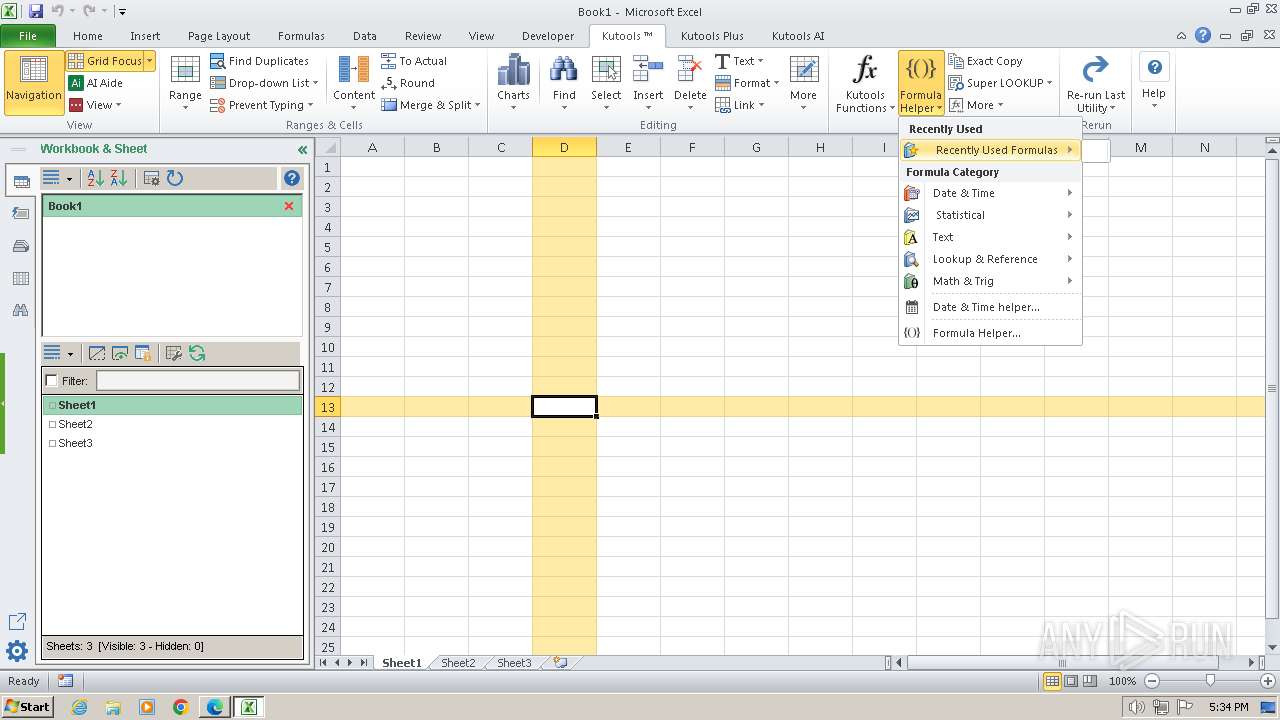This screenshot has width=1280, height=720.
Task: Switch to the Developer tab
Action: tap(548, 36)
